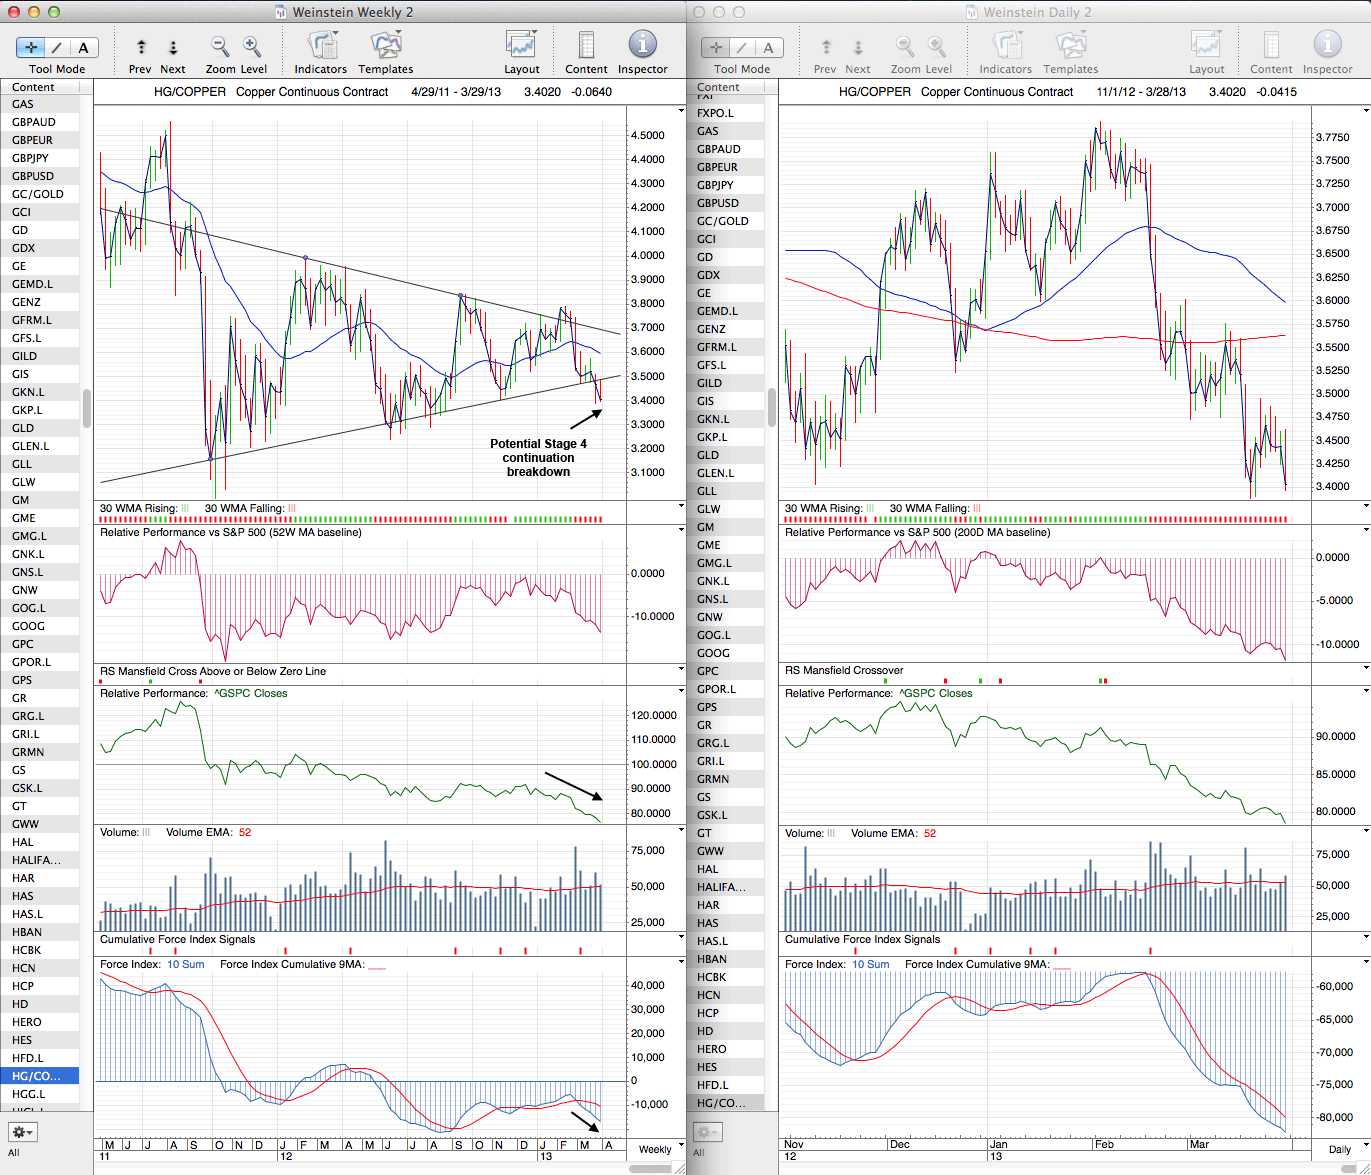Open the Templates dropdown
The image size is (1371, 1175).
point(386,46)
